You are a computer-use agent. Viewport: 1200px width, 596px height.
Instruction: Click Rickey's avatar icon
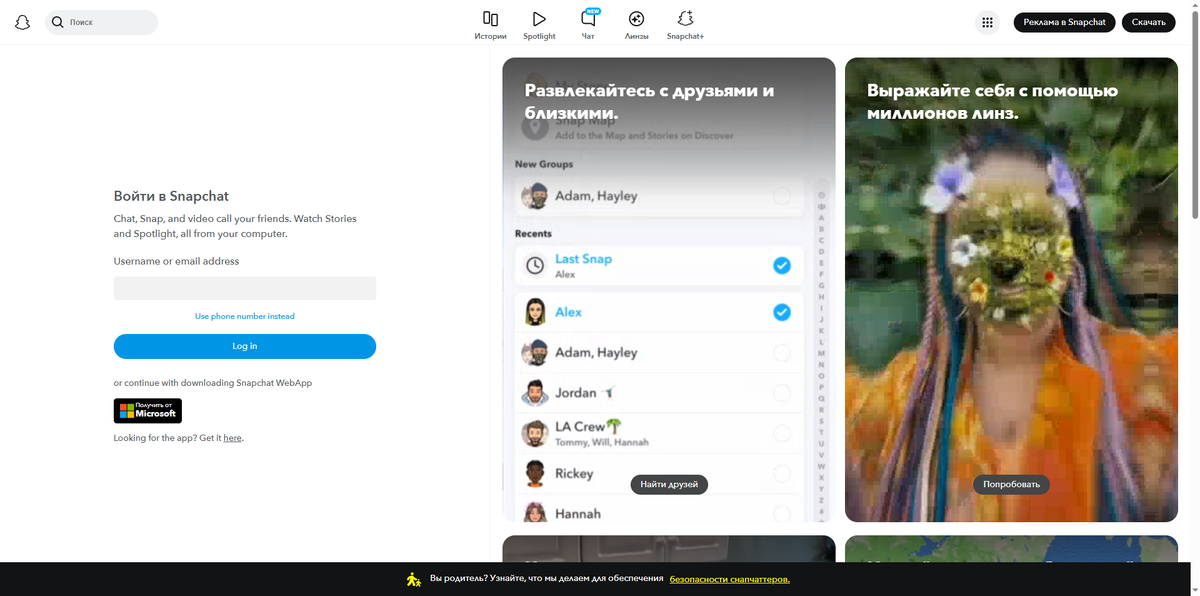click(535, 473)
